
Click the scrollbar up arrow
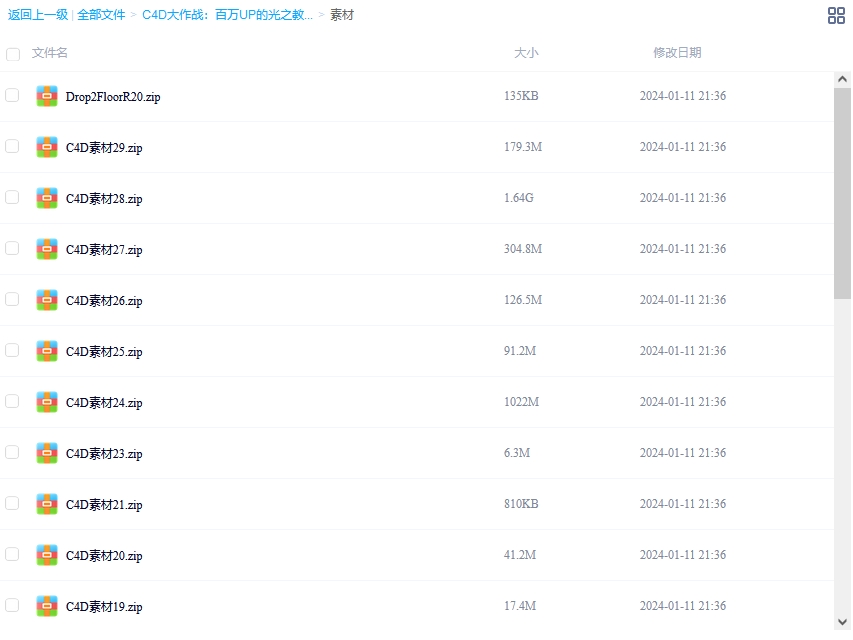tap(842, 79)
